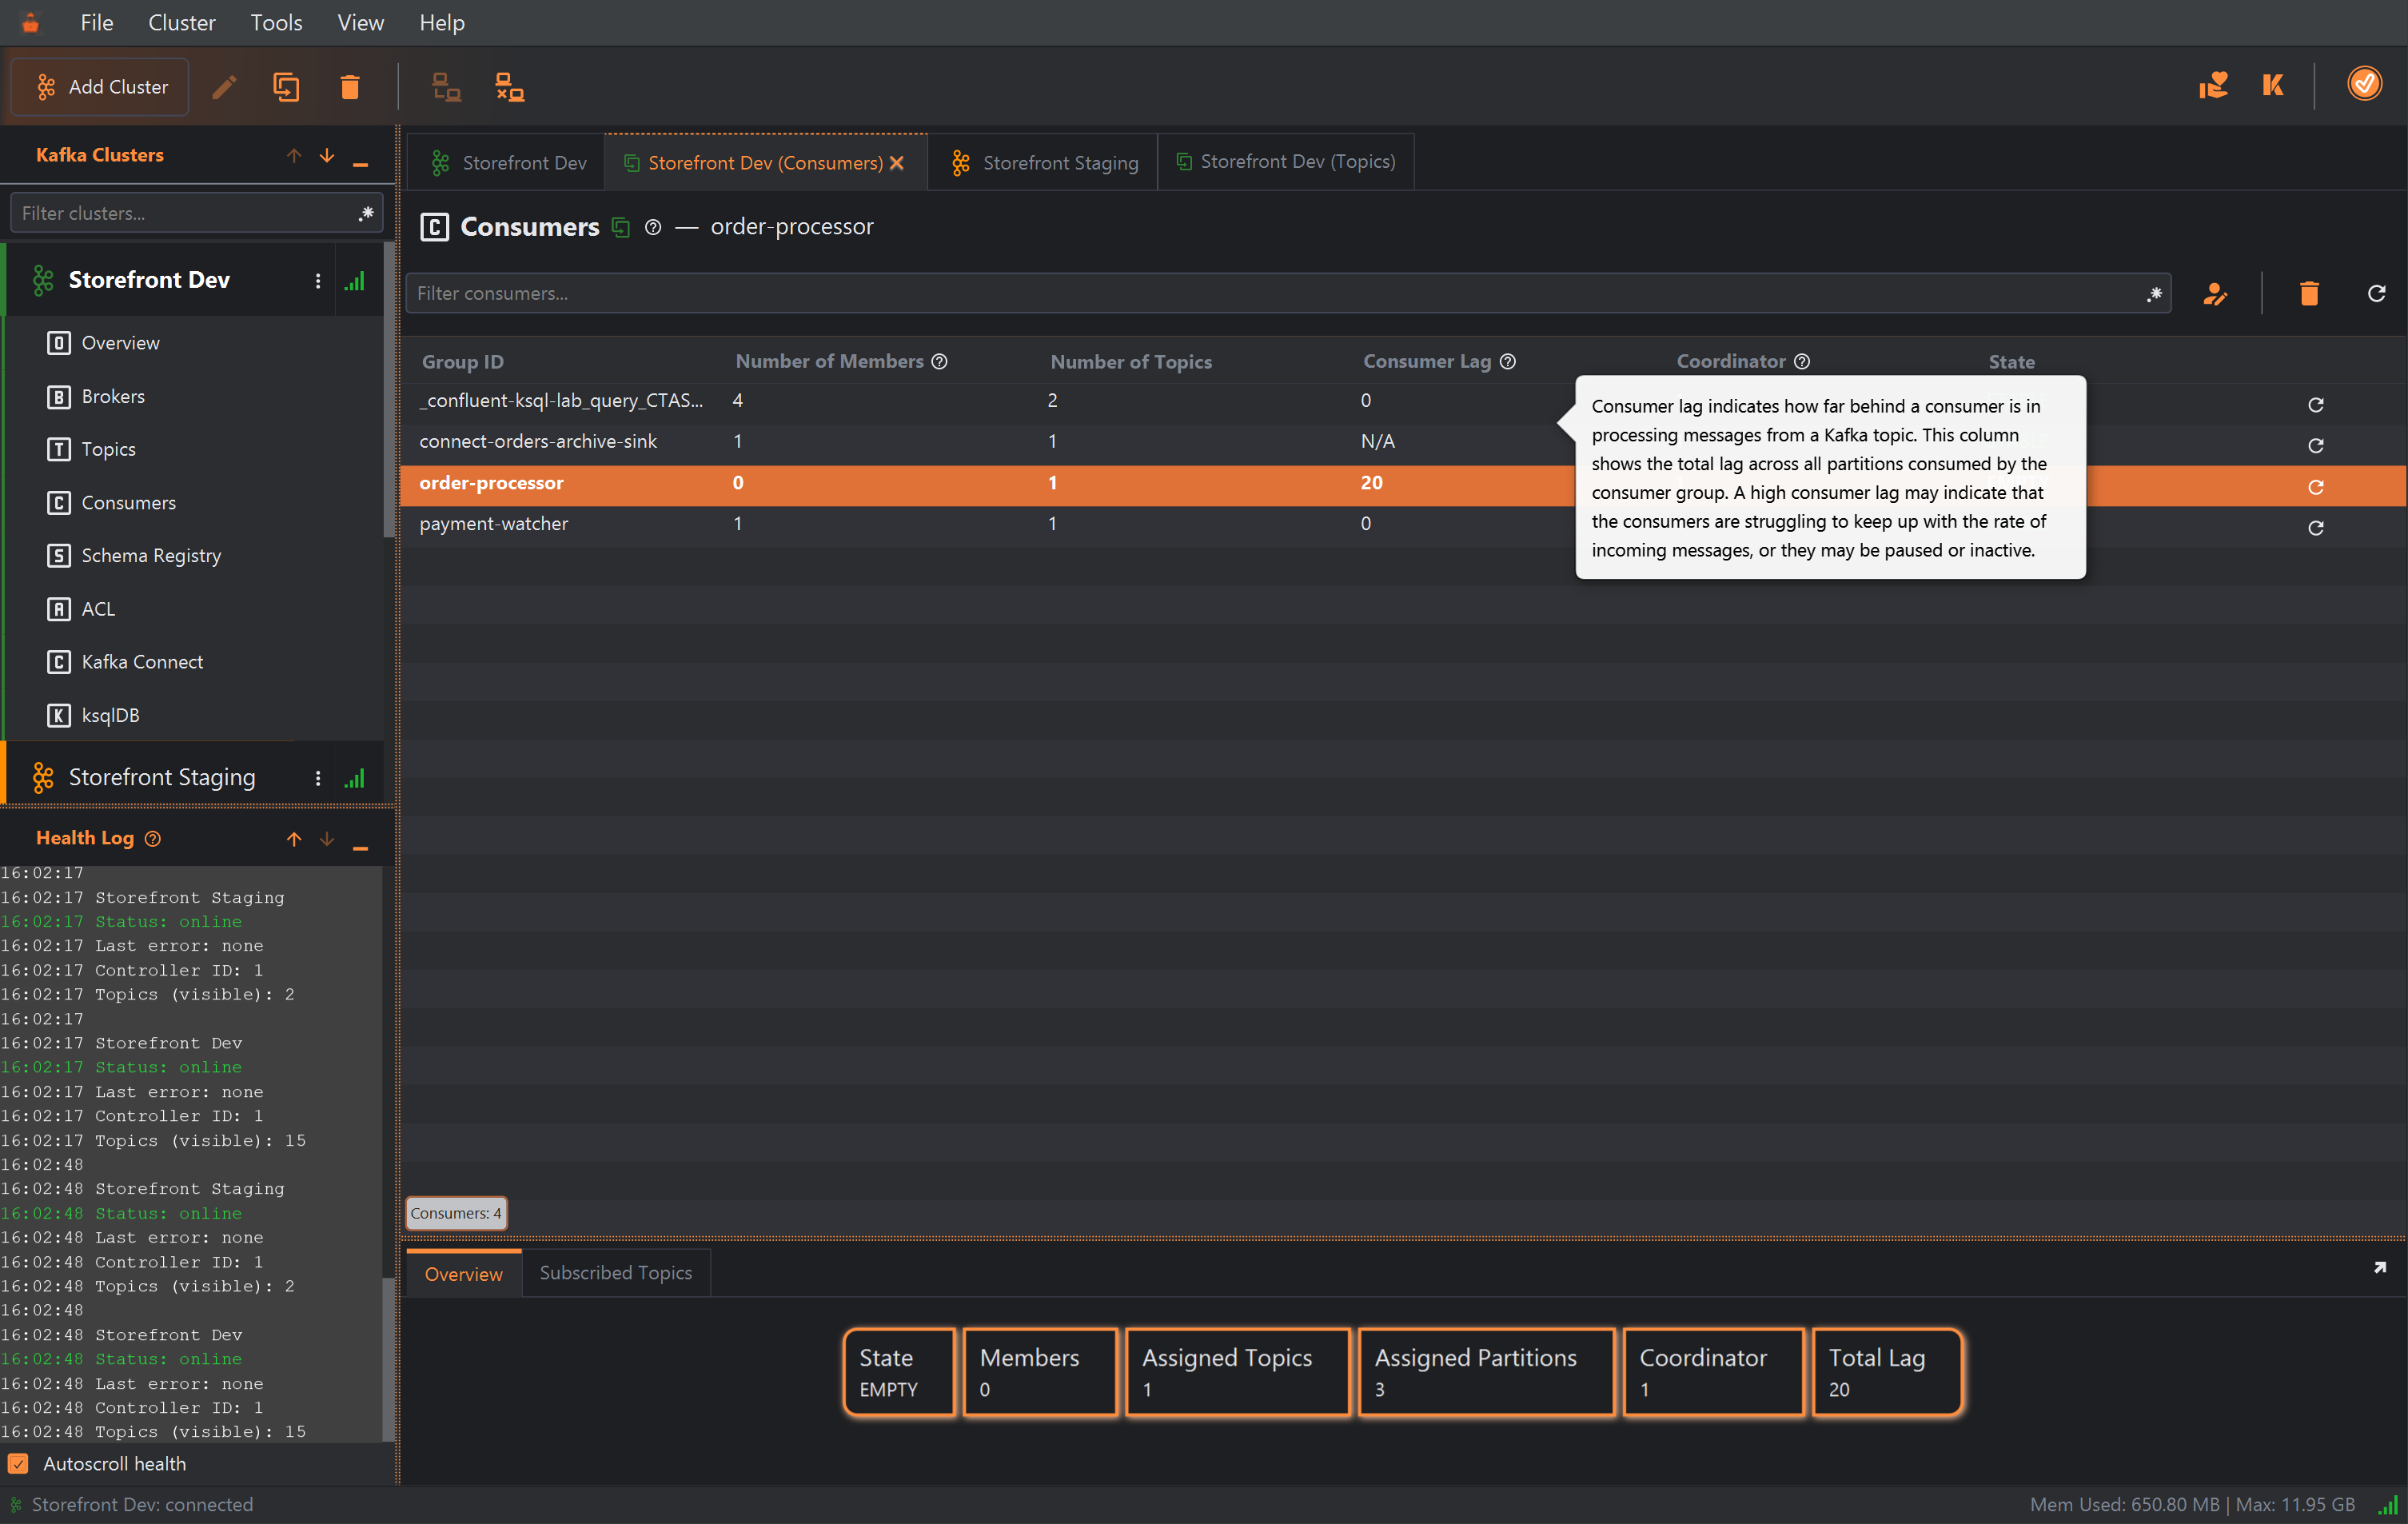Click the connect cluster toolbar icon
The height and width of the screenshot is (1524, 2408).
(446, 87)
